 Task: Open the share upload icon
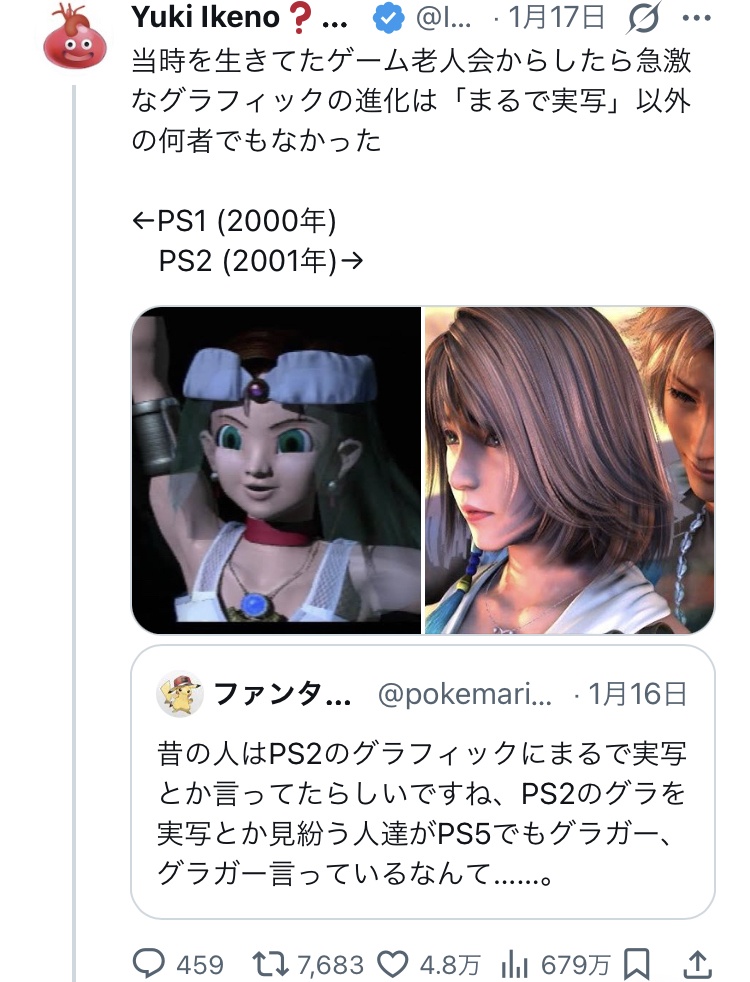coord(697,963)
